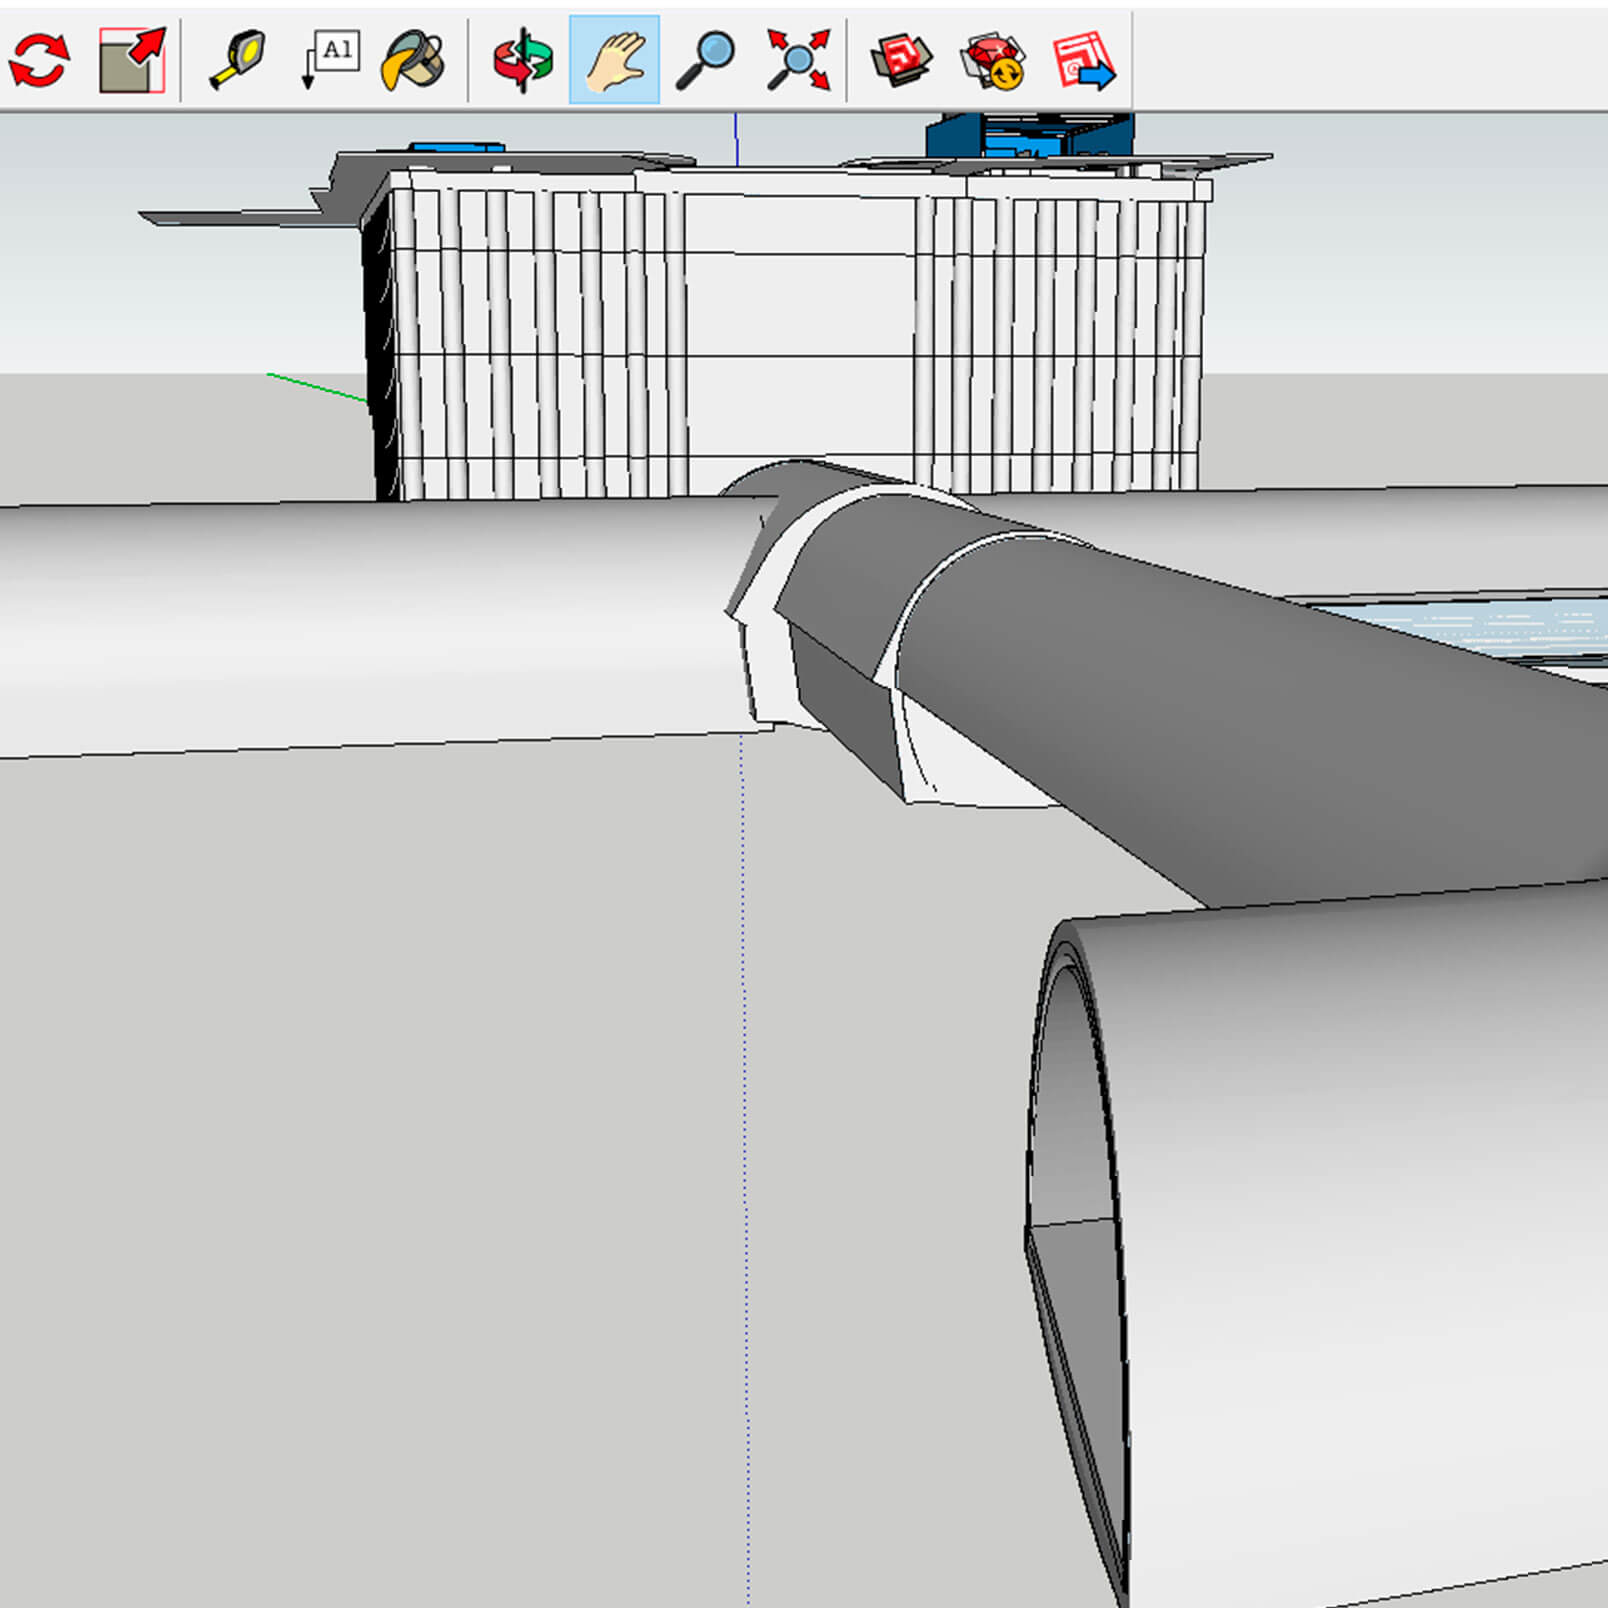
Task: Click the Send to LayOut icon
Action: click(x=1084, y=60)
